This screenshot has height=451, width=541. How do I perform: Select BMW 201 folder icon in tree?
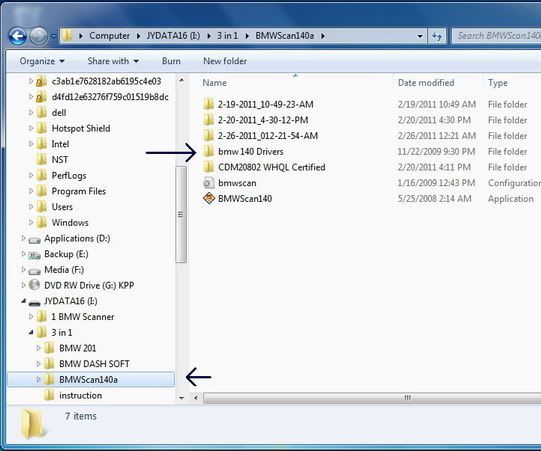coord(49,348)
